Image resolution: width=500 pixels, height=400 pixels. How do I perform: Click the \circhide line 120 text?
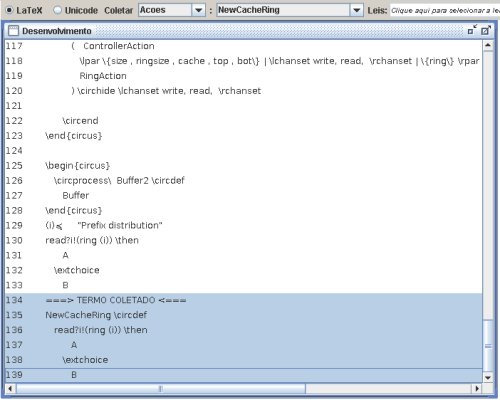click(x=166, y=91)
